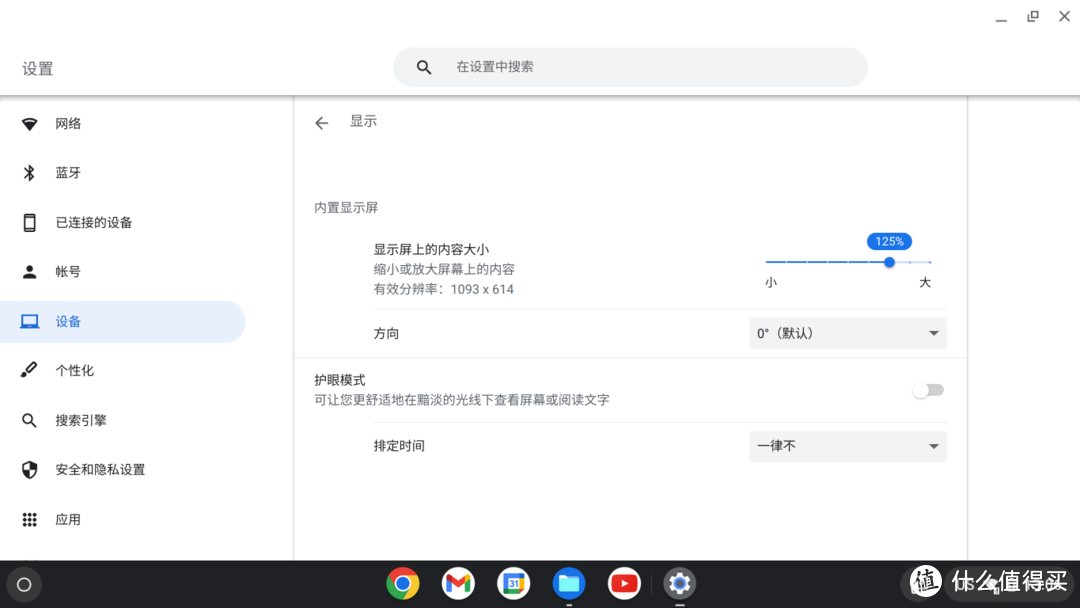Viewport: 1080px width, 608px height.
Task: Expand the 排定时间 schedule dropdown
Action: pos(847,446)
